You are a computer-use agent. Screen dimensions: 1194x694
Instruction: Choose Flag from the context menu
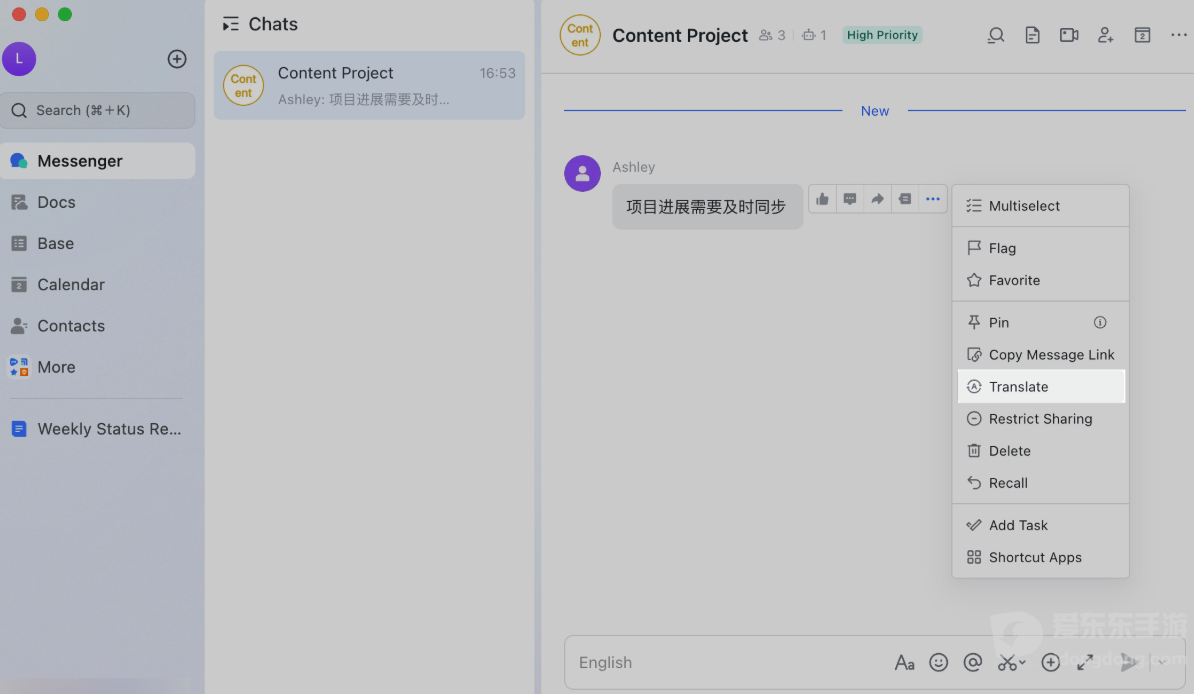1041,248
